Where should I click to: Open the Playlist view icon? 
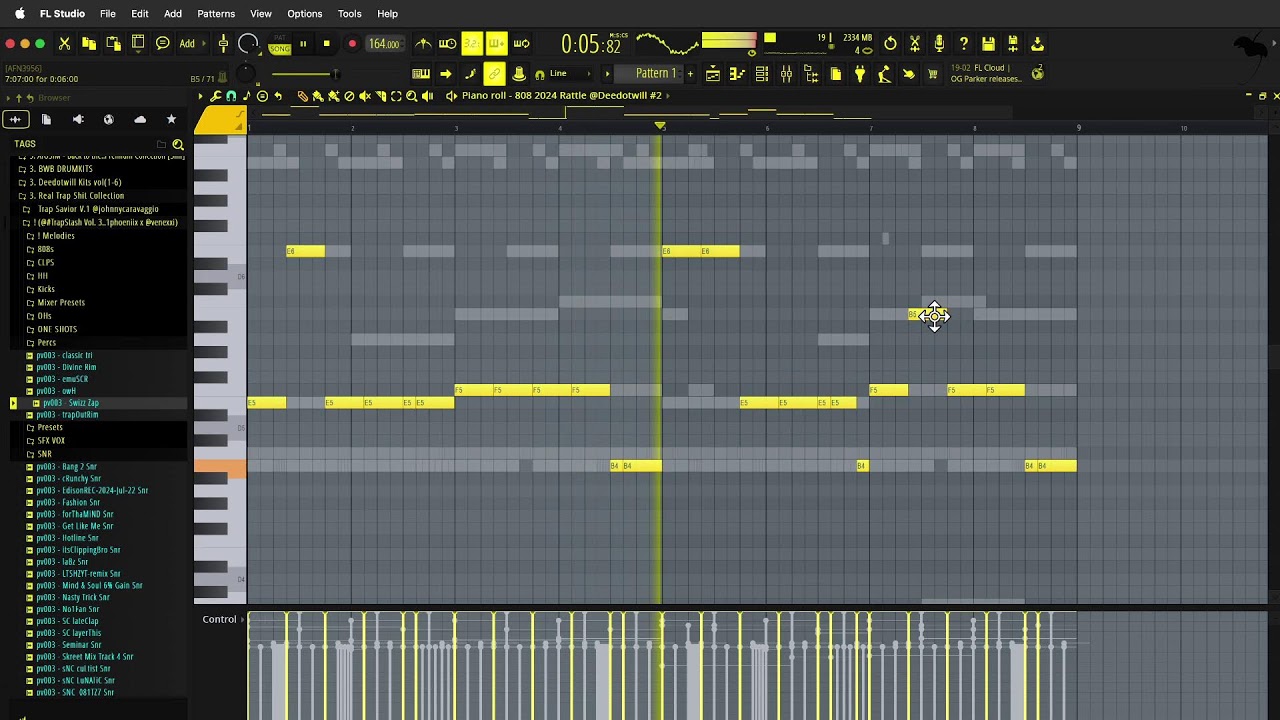pyautogui.click(x=713, y=74)
